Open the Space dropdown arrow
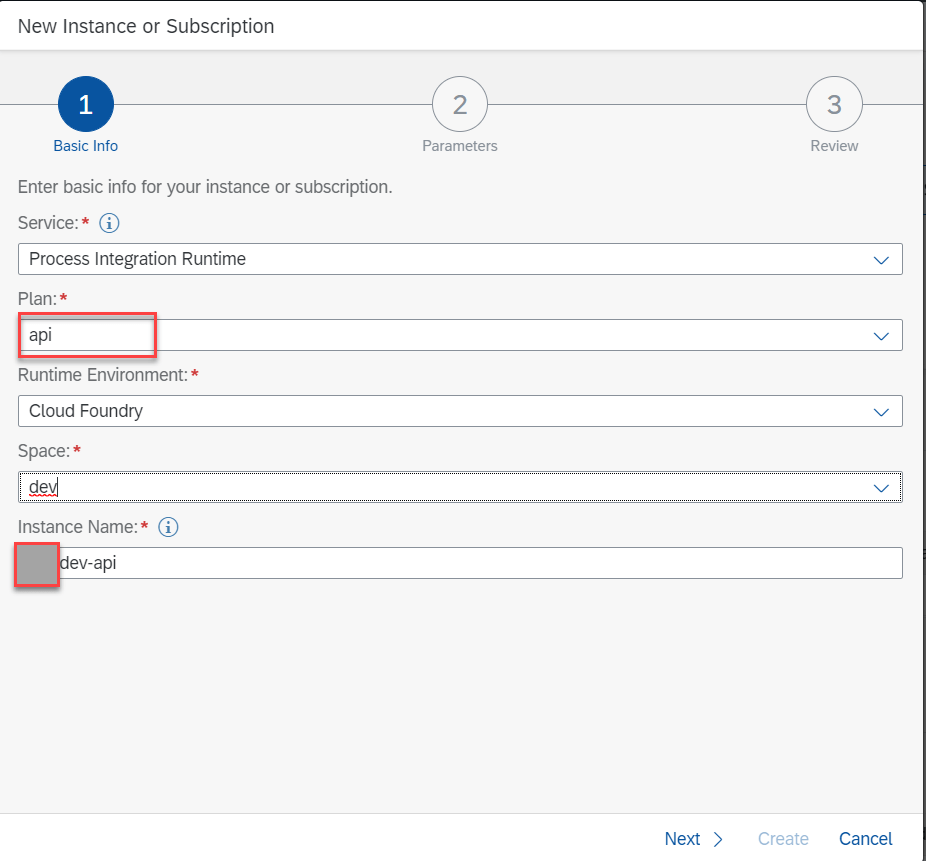The width and height of the screenshot is (926, 861). [881, 487]
